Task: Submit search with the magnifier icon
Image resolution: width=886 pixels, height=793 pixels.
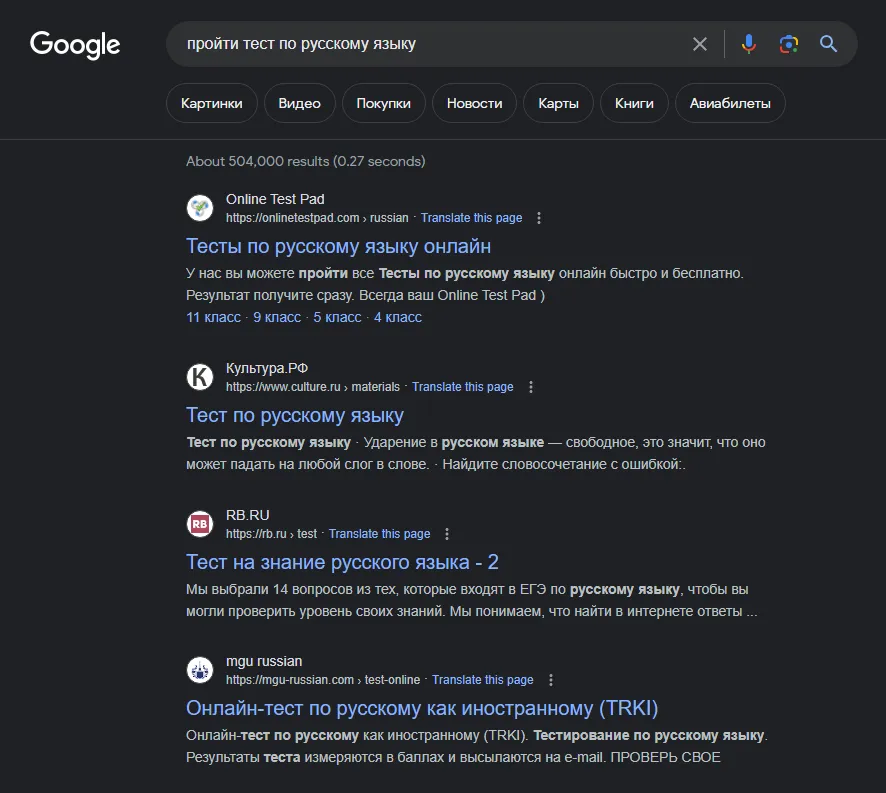Action: 828,44
